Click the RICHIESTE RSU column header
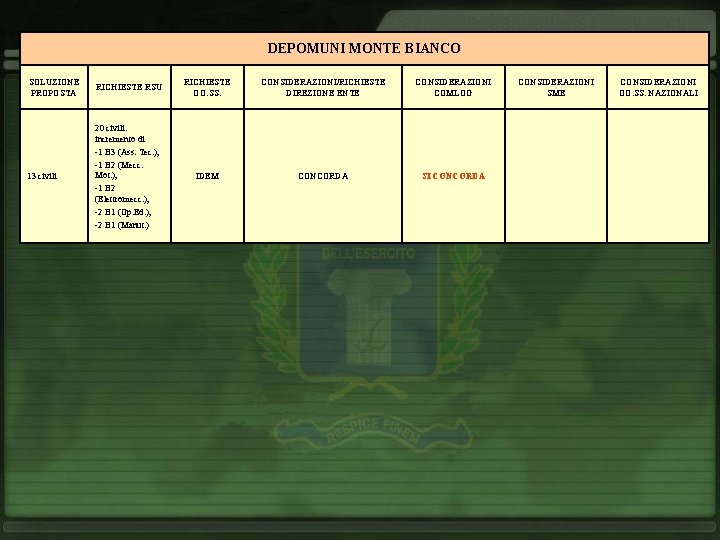The height and width of the screenshot is (540, 720). (129, 87)
